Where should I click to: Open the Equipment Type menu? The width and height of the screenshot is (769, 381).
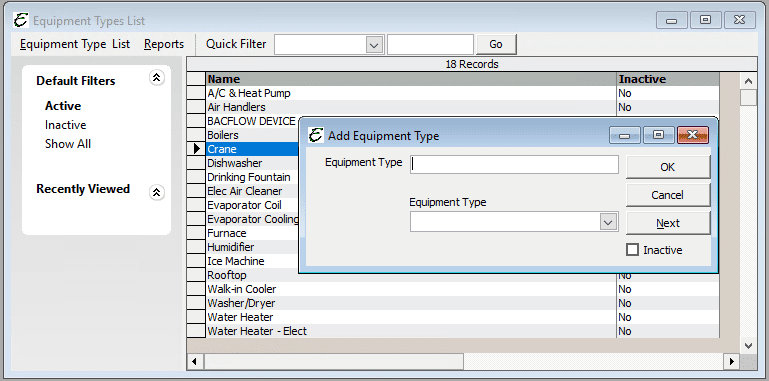coord(63,44)
